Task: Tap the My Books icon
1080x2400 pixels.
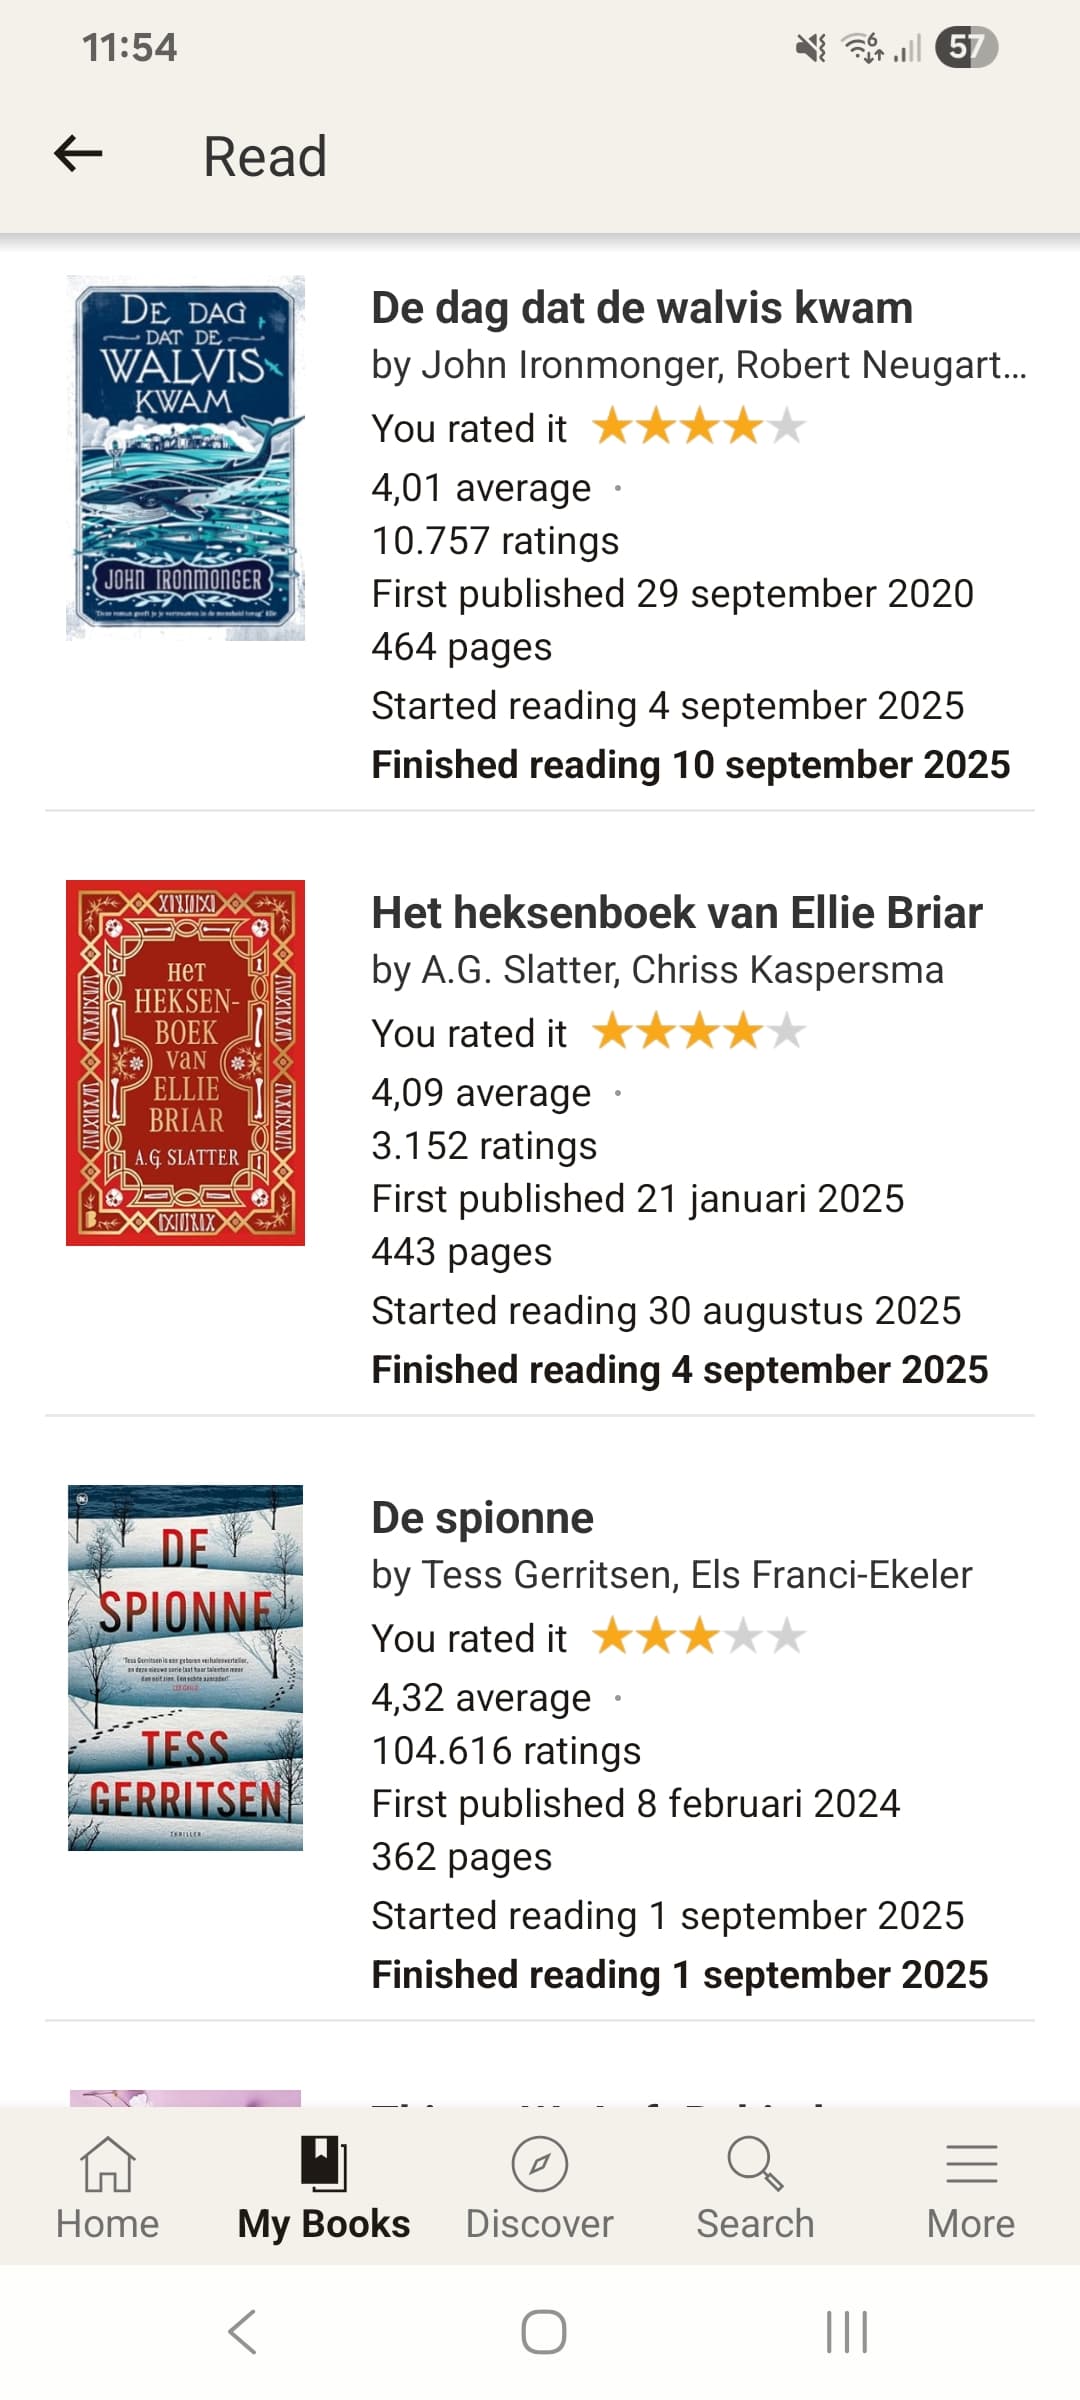Action: pyautogui.click(x=323, y=2164)
